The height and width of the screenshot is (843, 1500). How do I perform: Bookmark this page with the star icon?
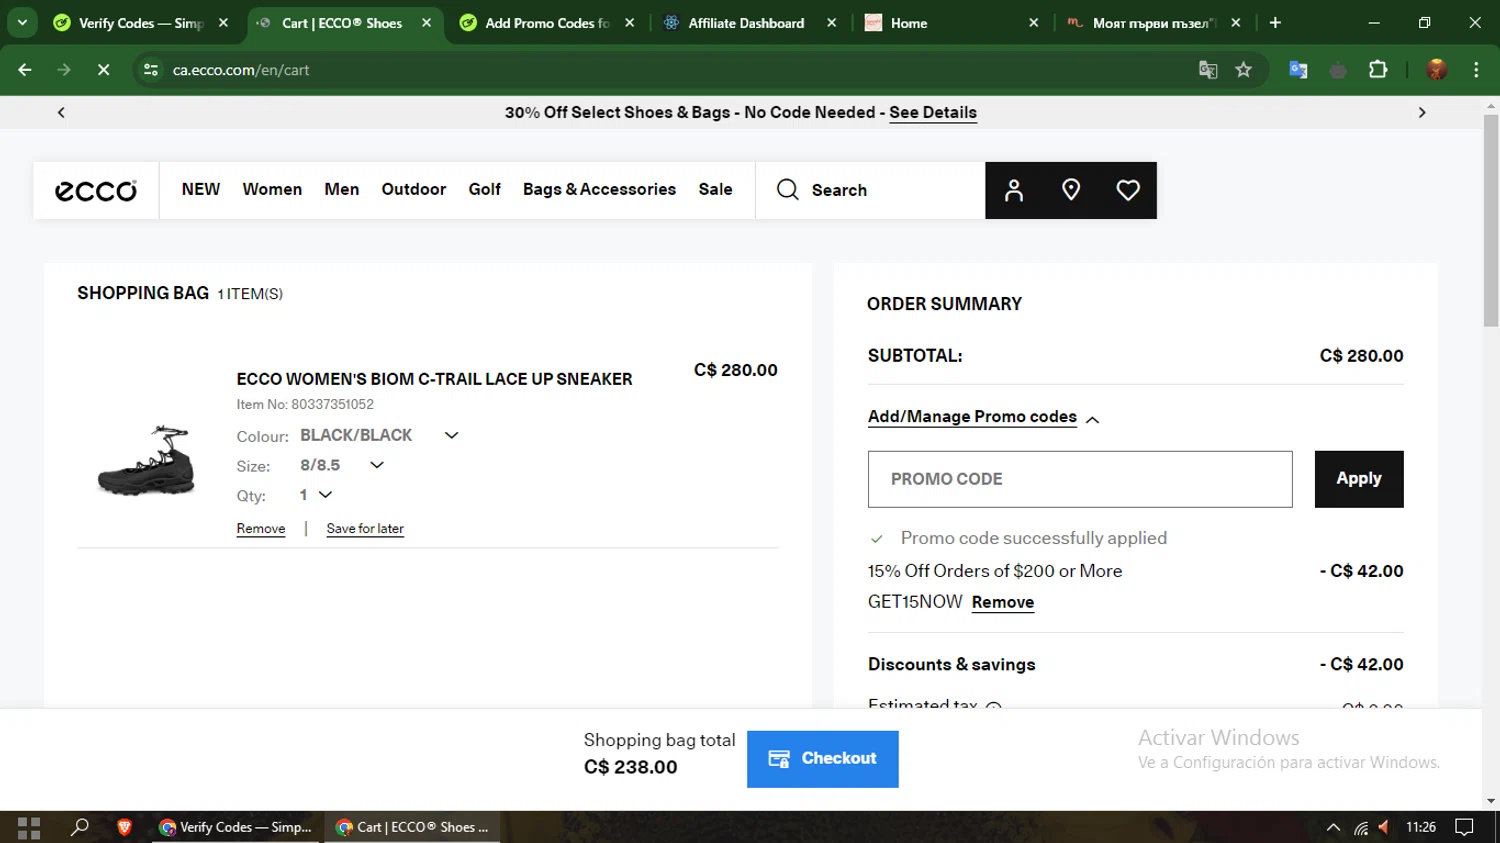(1243, 70)
